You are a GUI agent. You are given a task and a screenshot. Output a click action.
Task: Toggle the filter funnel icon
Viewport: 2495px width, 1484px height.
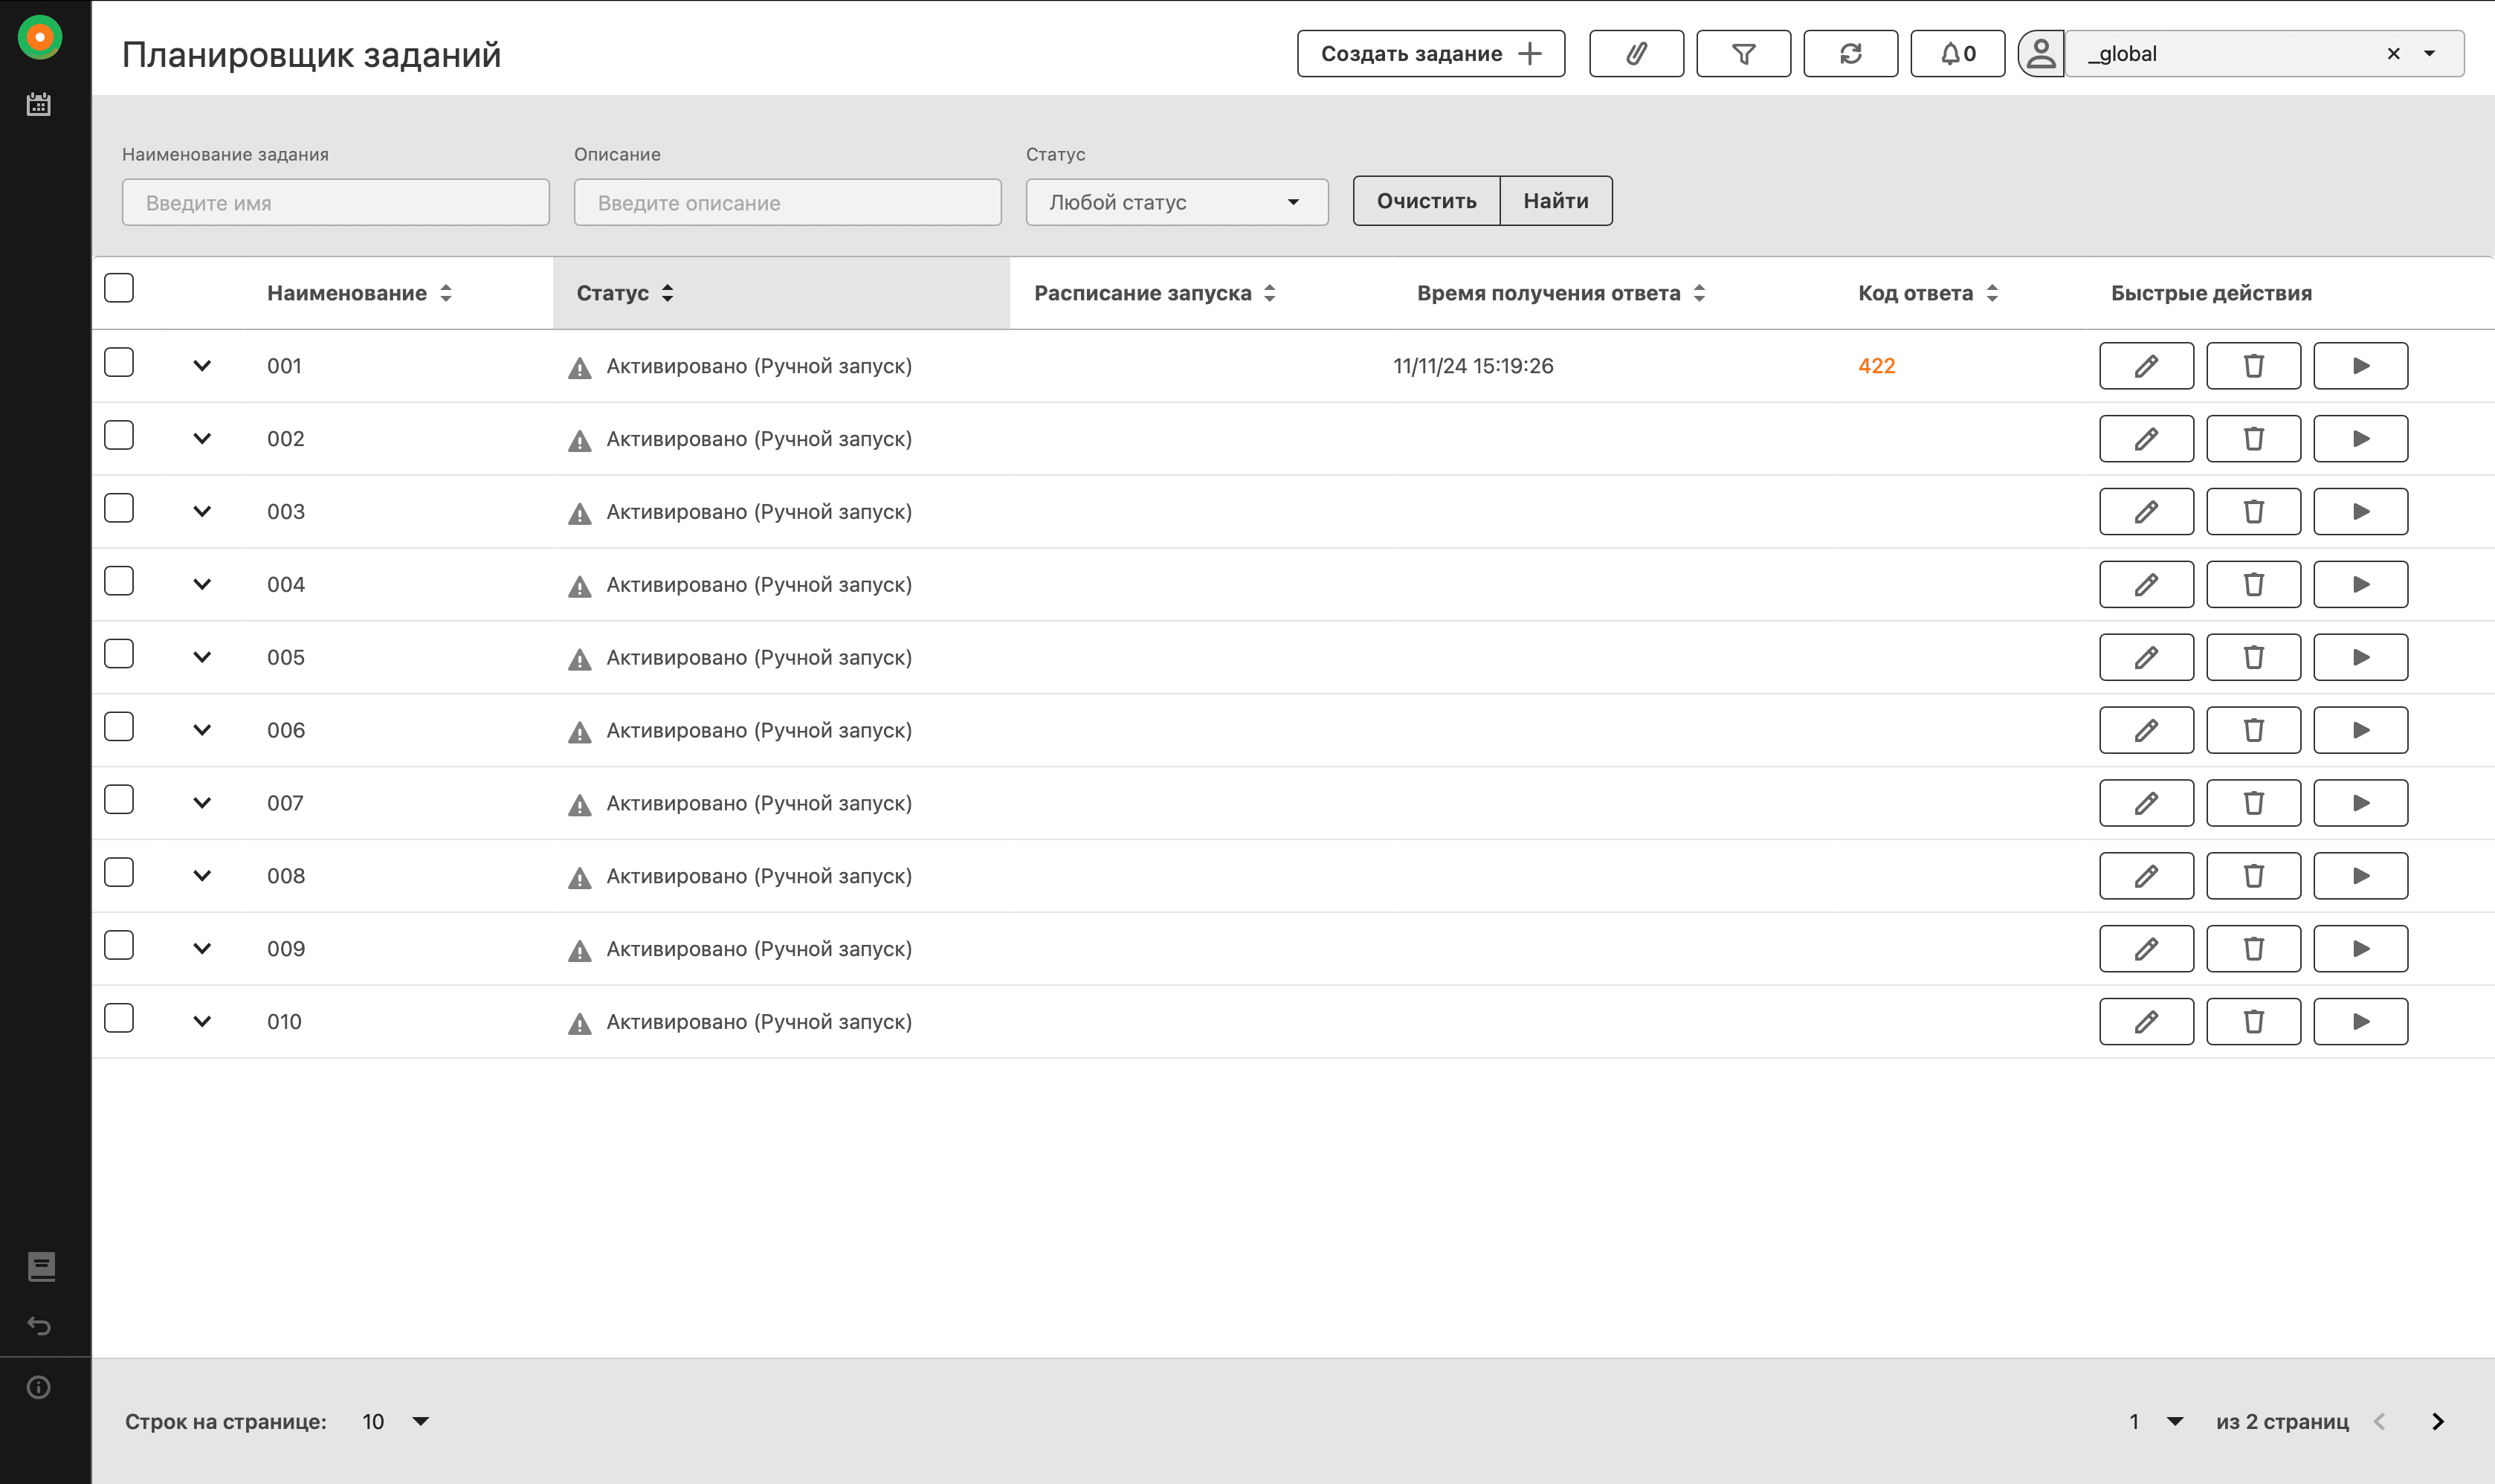point(1743,54)
